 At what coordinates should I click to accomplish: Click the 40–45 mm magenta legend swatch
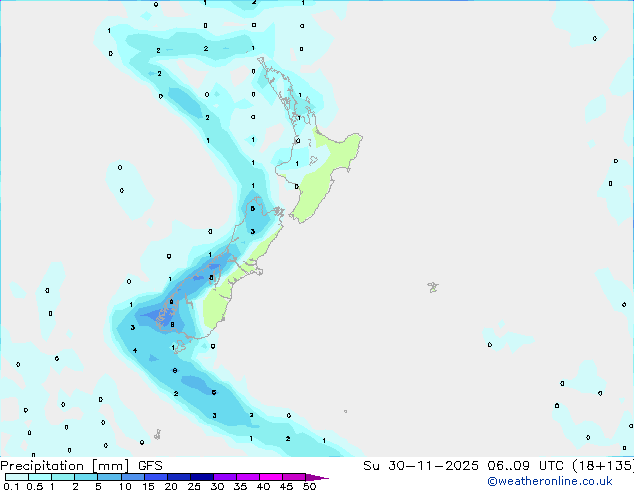click(x=271, y=477)
